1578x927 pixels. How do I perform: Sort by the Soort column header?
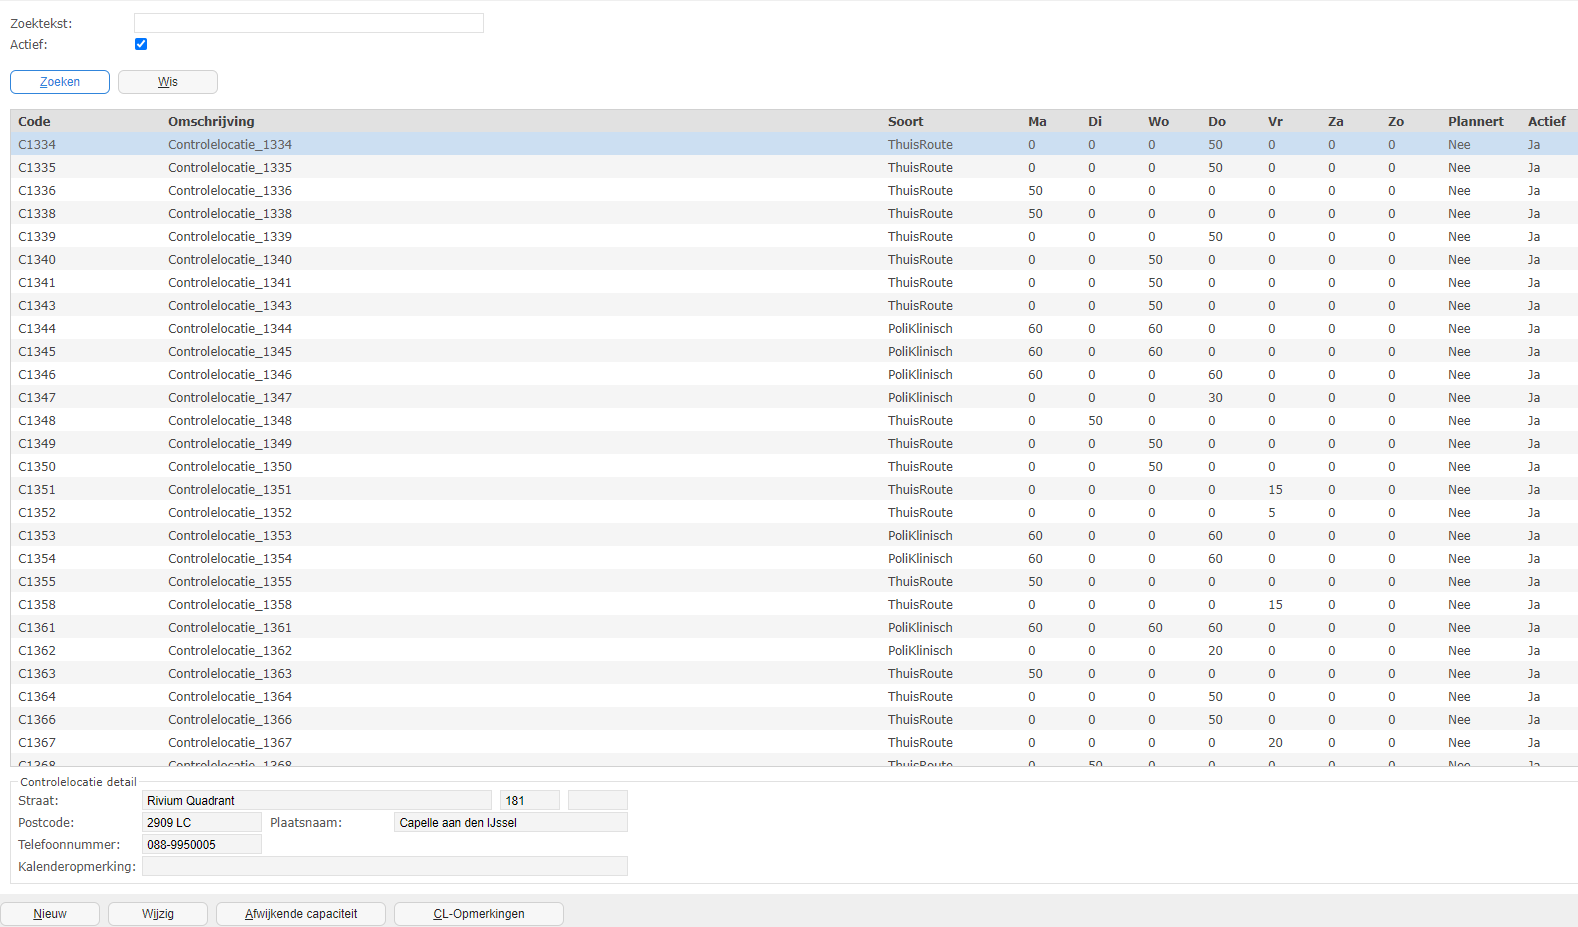905,121
